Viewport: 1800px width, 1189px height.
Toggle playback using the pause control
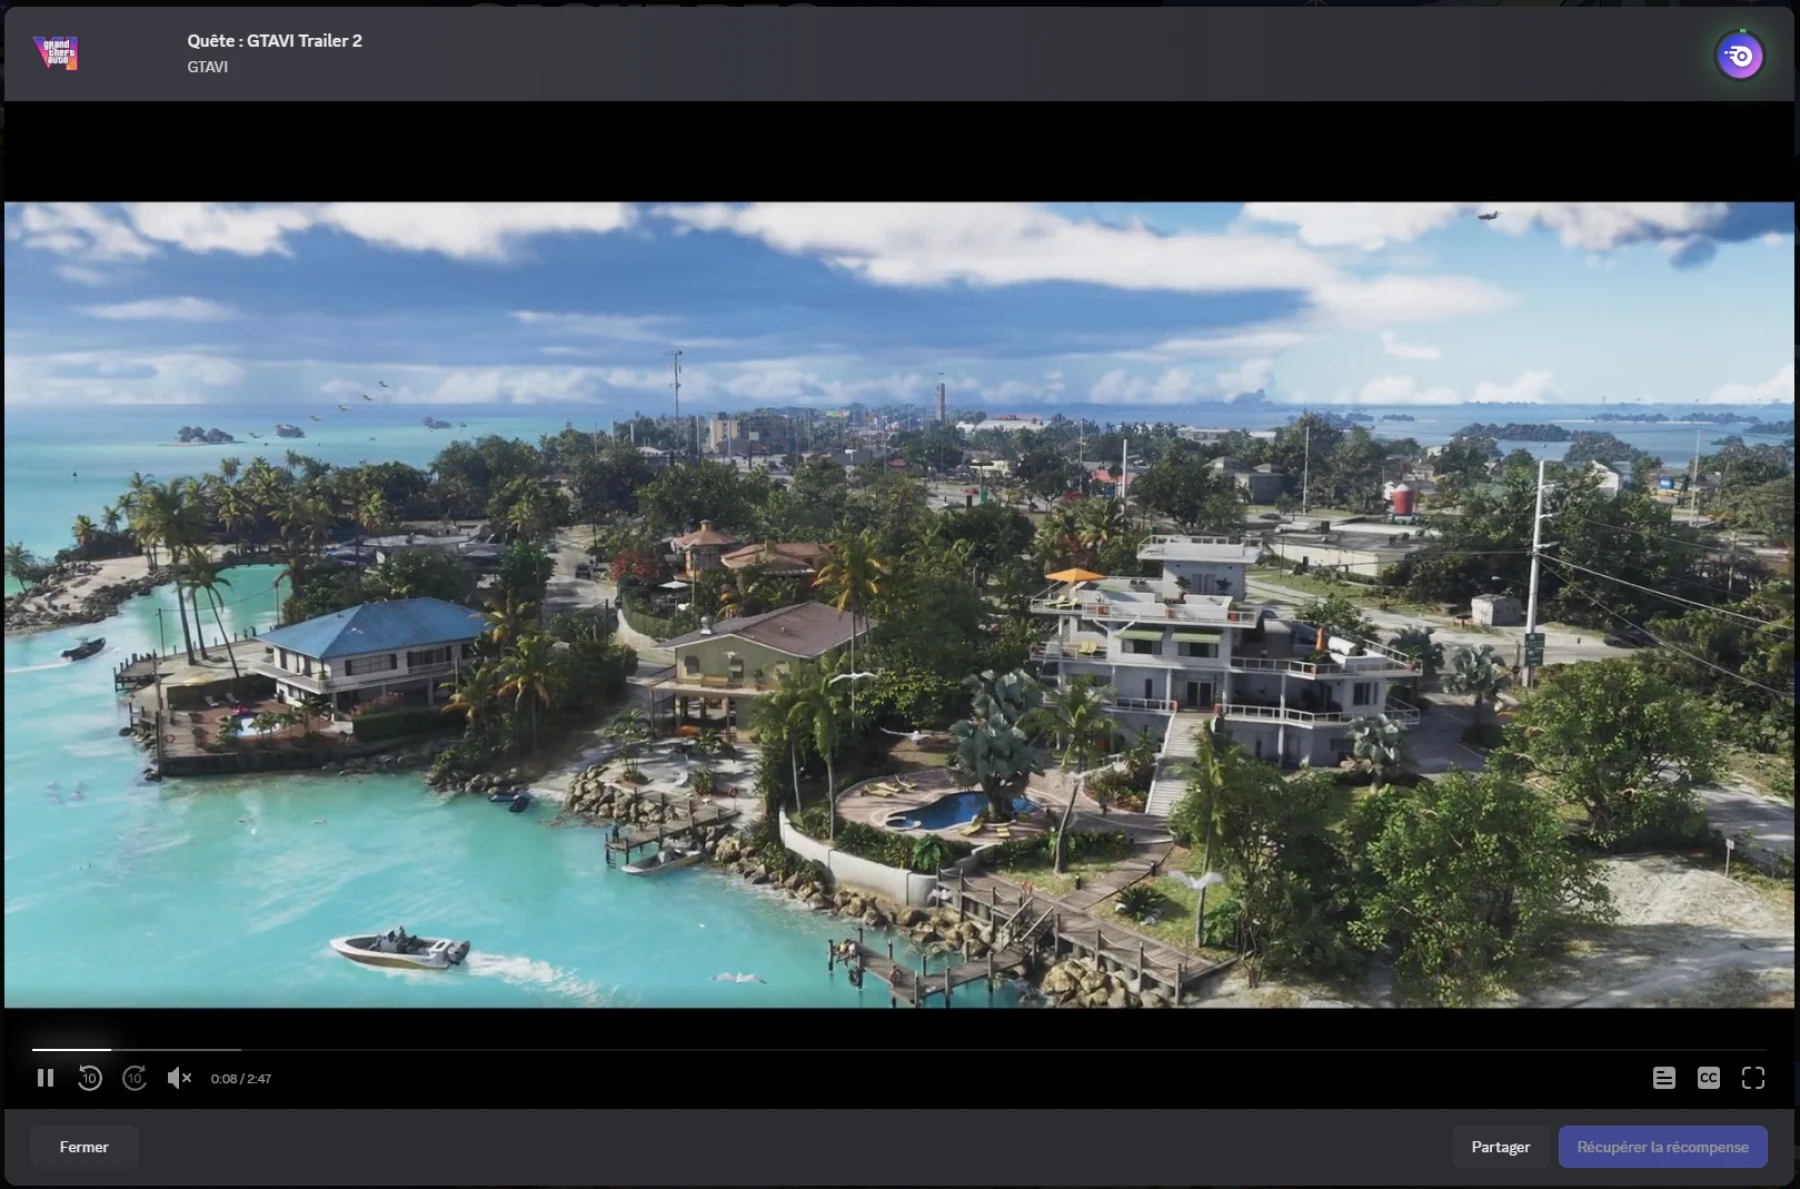click(x=45, y=1078)
